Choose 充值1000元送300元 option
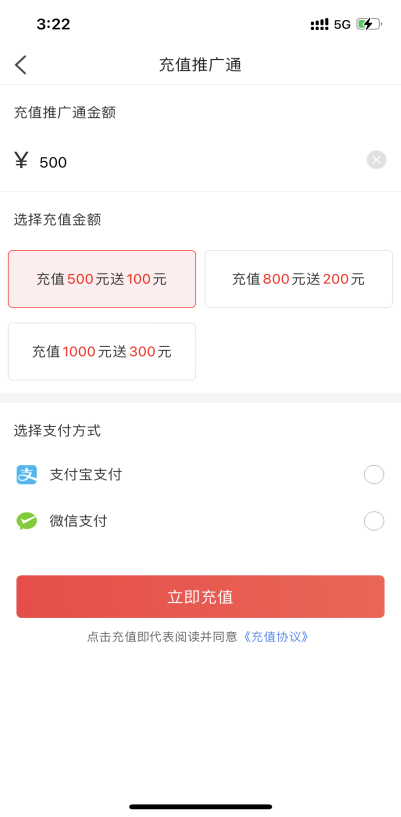 [x=102, y=352]
